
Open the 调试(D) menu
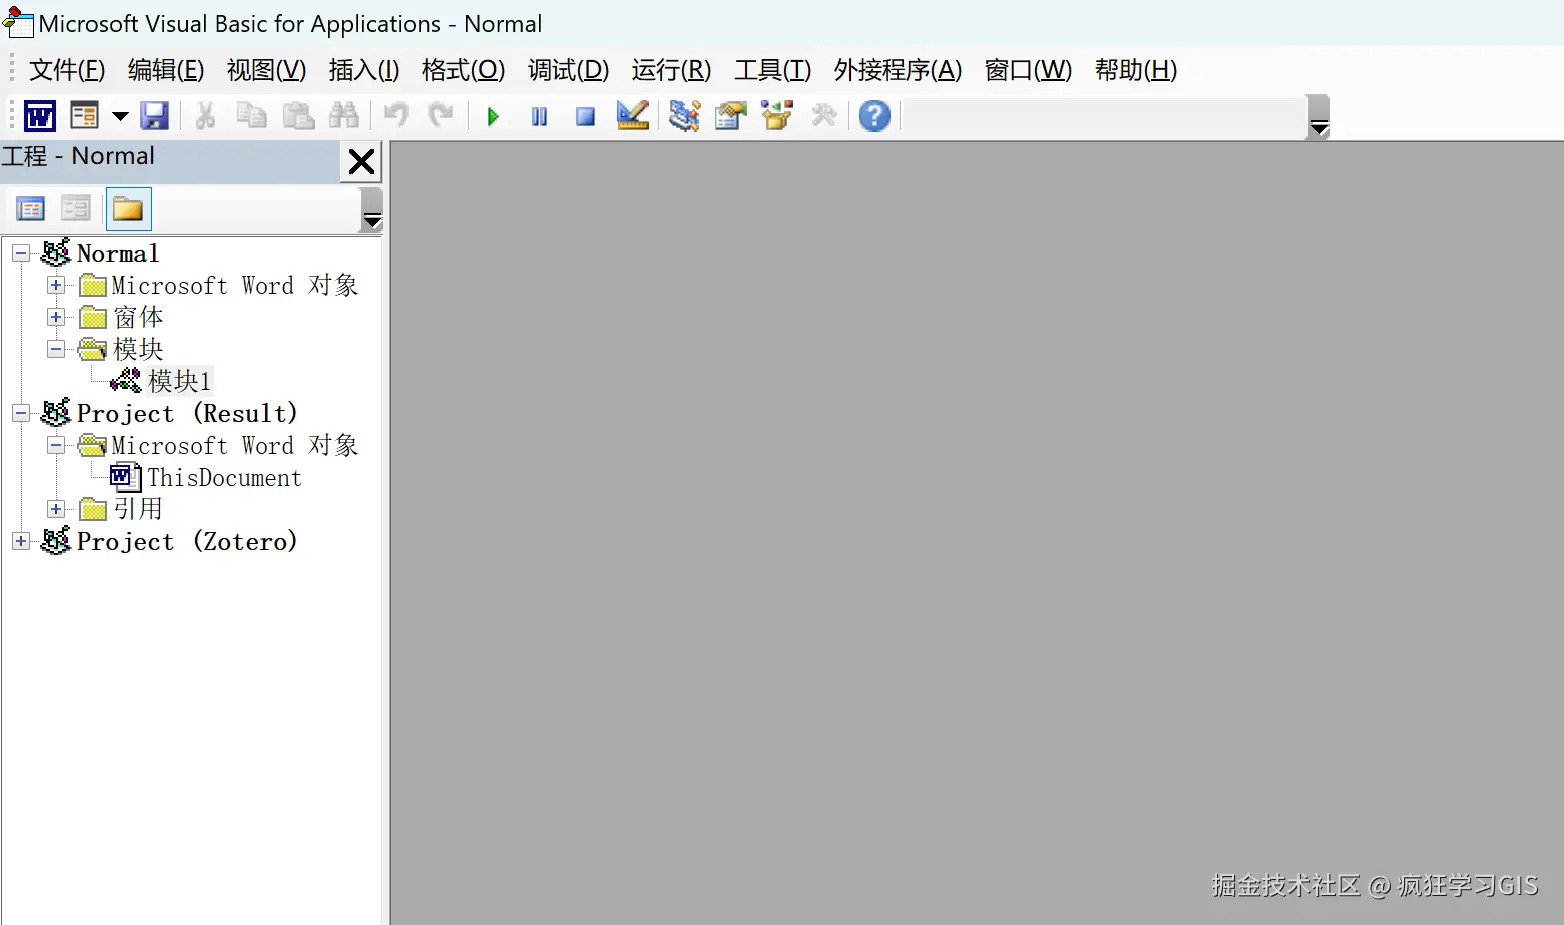pos(568,70)
